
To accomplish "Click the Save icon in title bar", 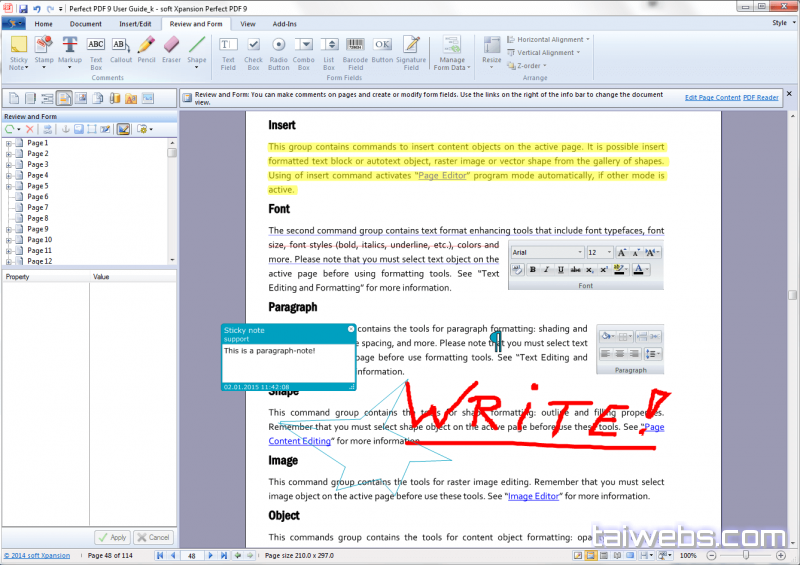I will click(22, 8).
